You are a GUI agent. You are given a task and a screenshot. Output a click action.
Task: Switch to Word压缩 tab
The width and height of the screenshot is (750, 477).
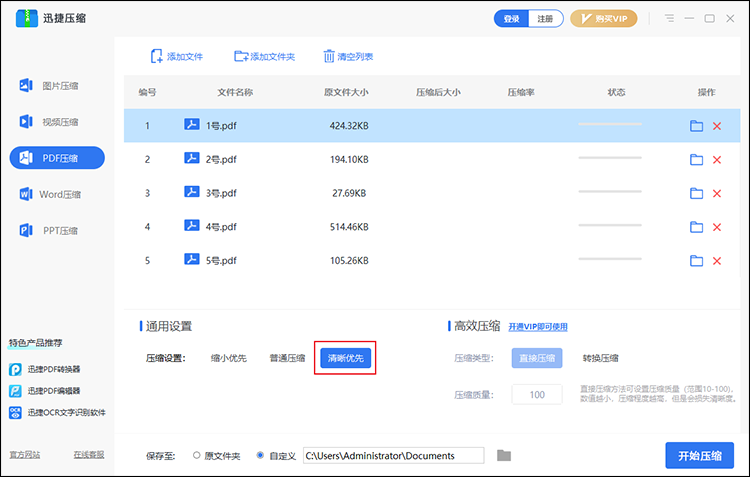(58, 194)
